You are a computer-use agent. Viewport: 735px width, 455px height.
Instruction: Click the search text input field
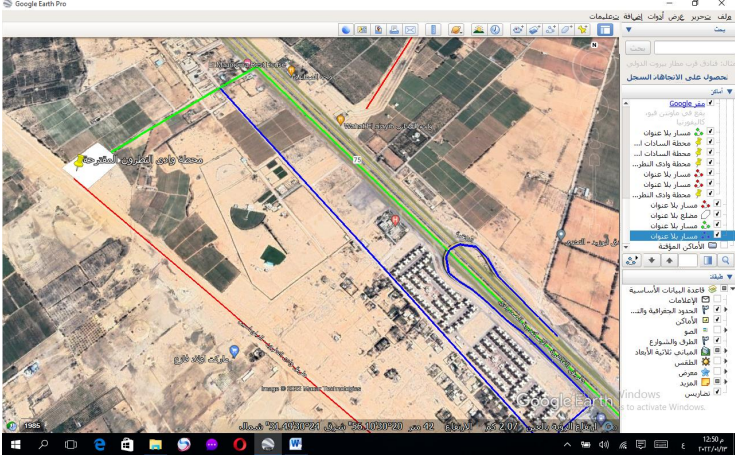694,48
